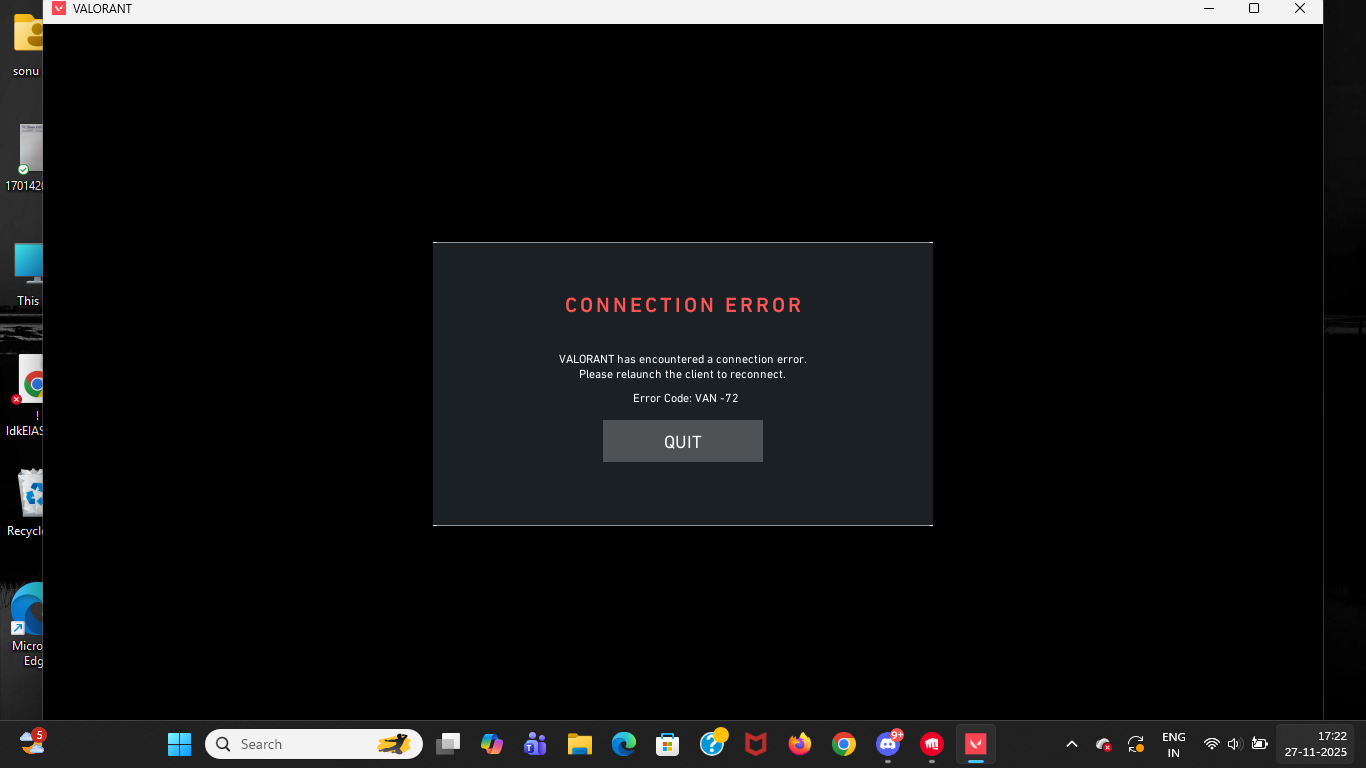Screen dimensions: 1366x768
Task: Open Firefox from the taskbar
Action: 800,744
